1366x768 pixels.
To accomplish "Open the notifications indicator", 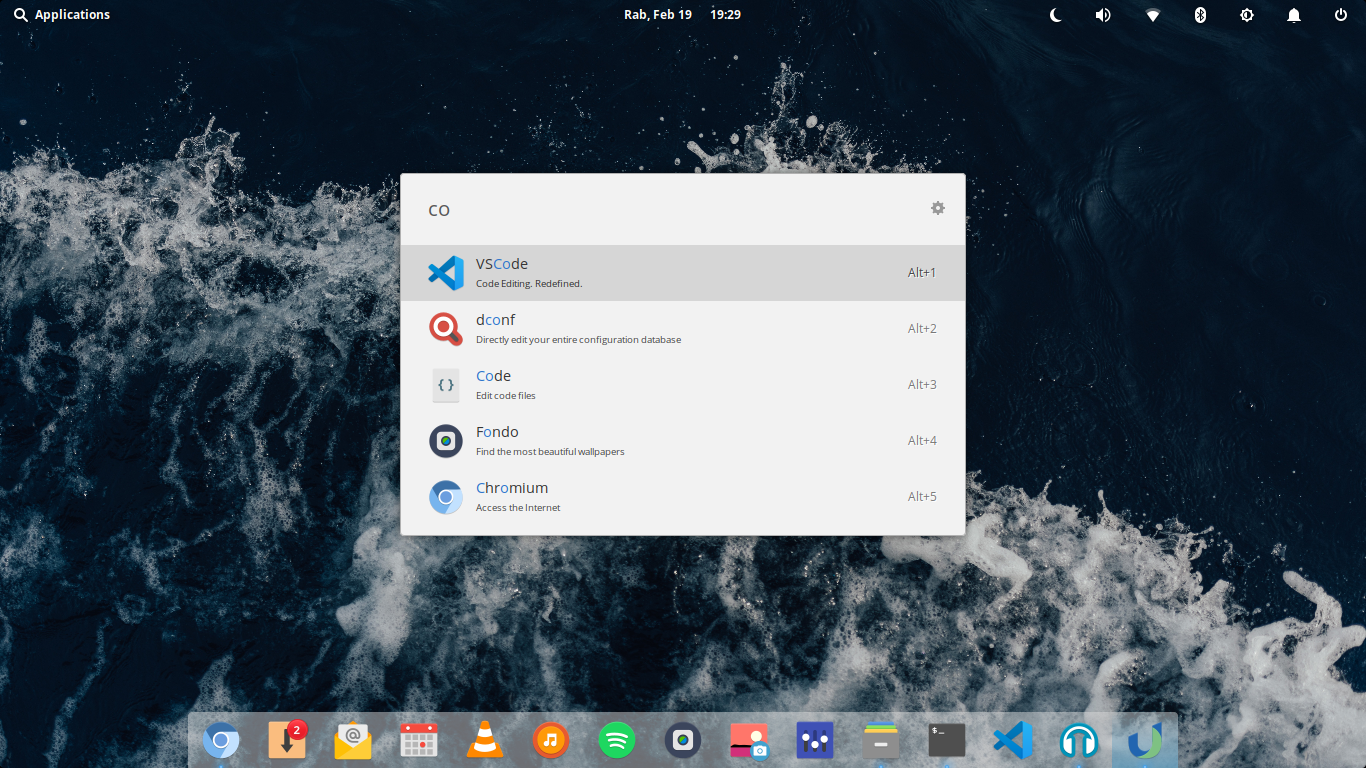I will point(1293,14).
